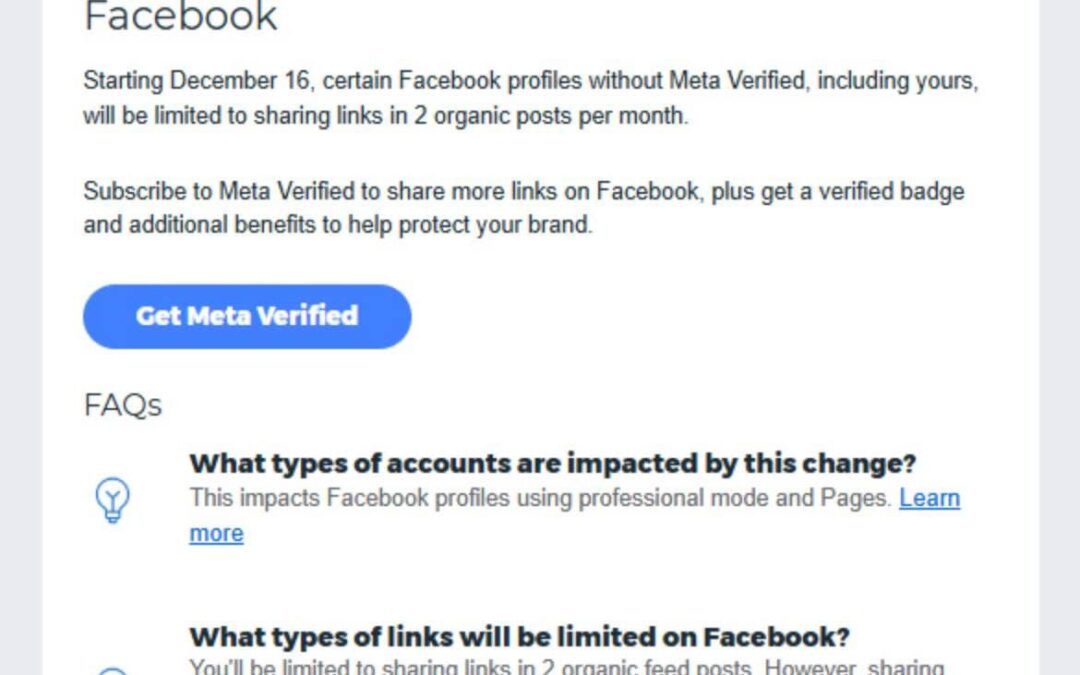Select the green strip on the right edge
The image size is (1080, 675).
click(x=1060, y=337)
